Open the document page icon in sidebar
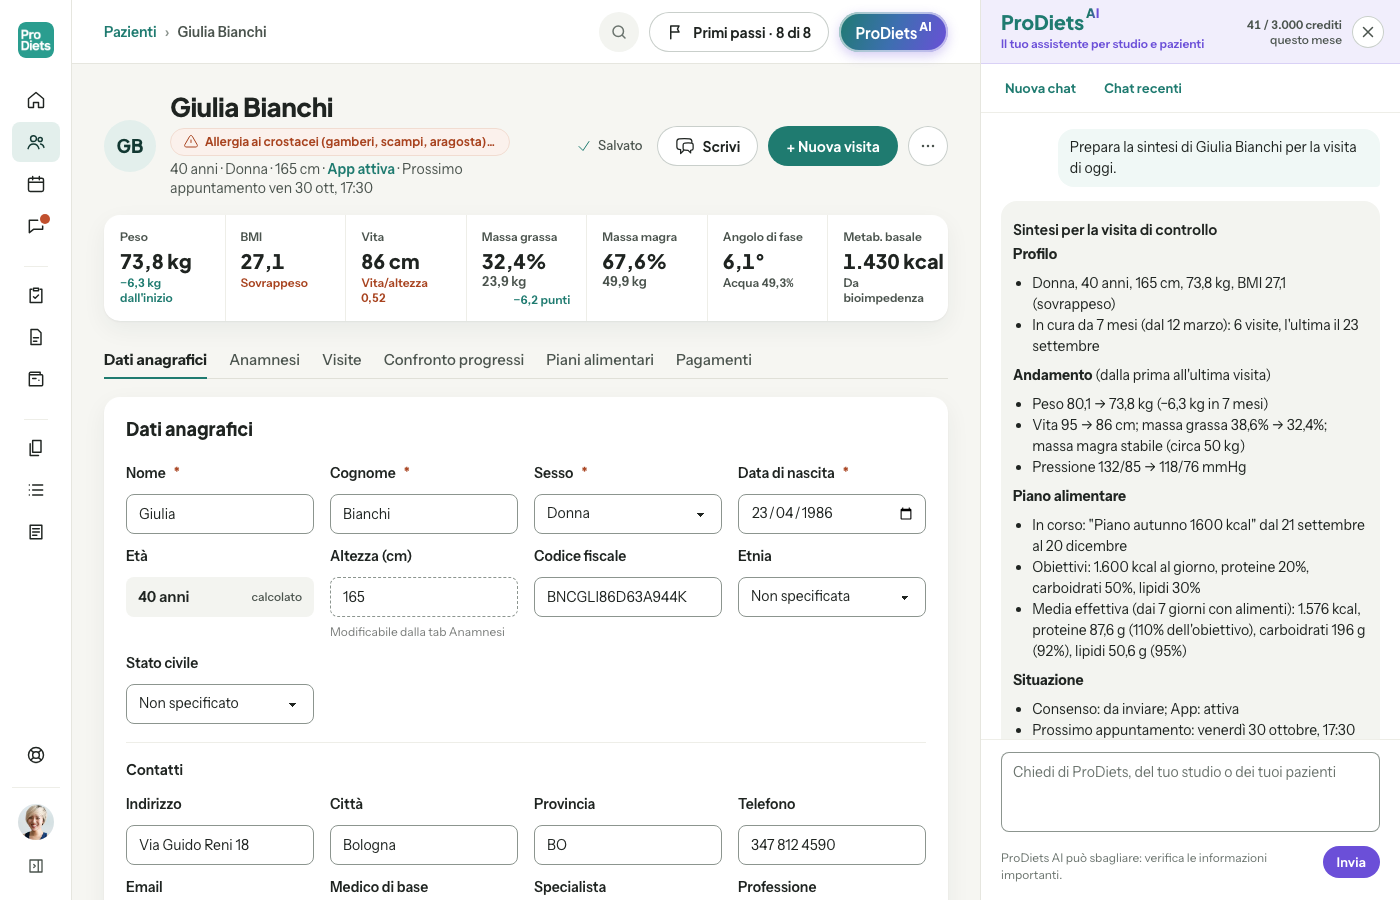This screenshot has width=1400, height=900. pos(36,337)
